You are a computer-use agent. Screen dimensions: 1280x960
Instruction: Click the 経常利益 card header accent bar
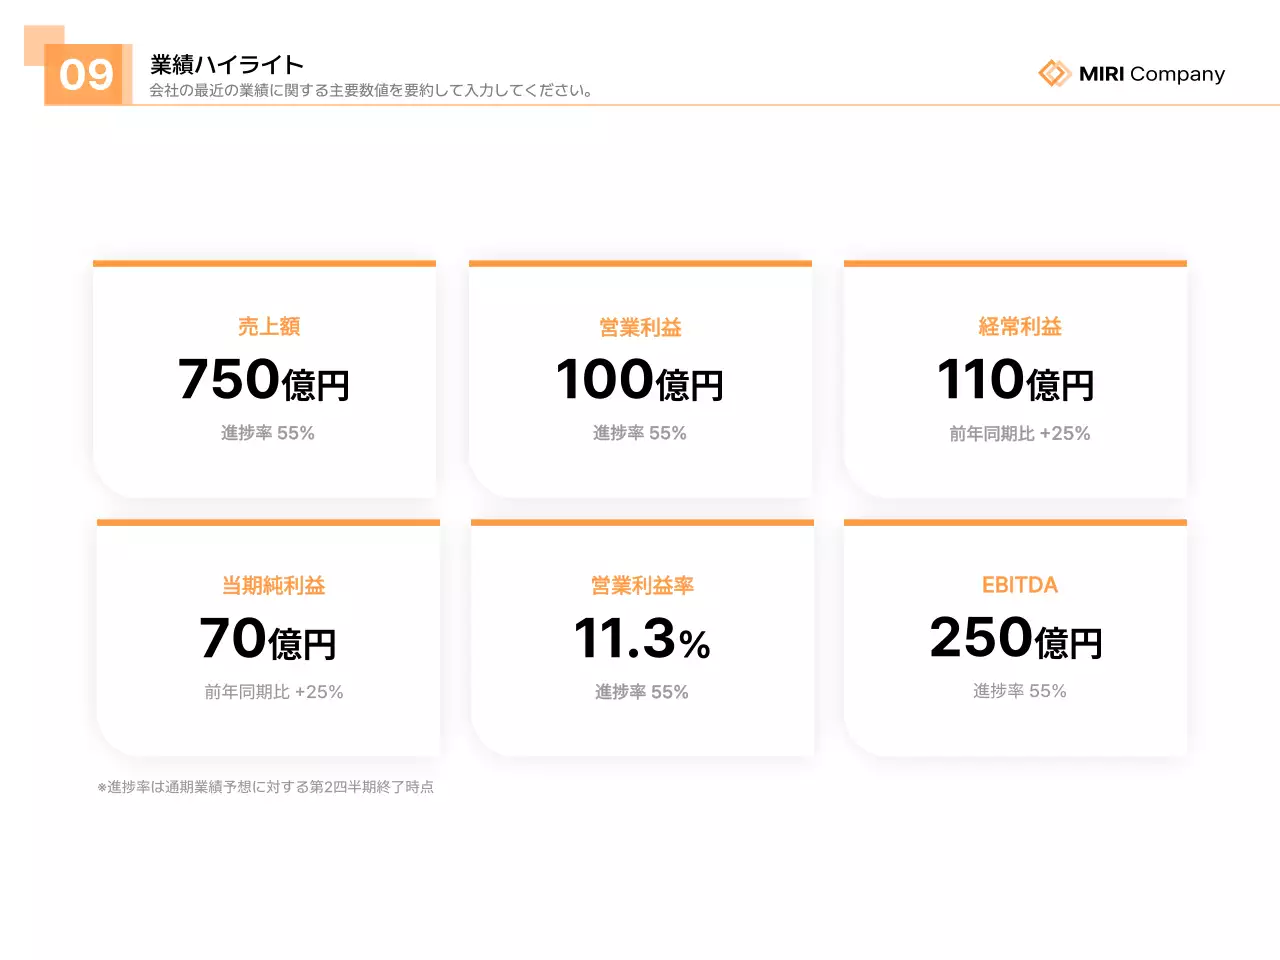(x=1016, y=264)
